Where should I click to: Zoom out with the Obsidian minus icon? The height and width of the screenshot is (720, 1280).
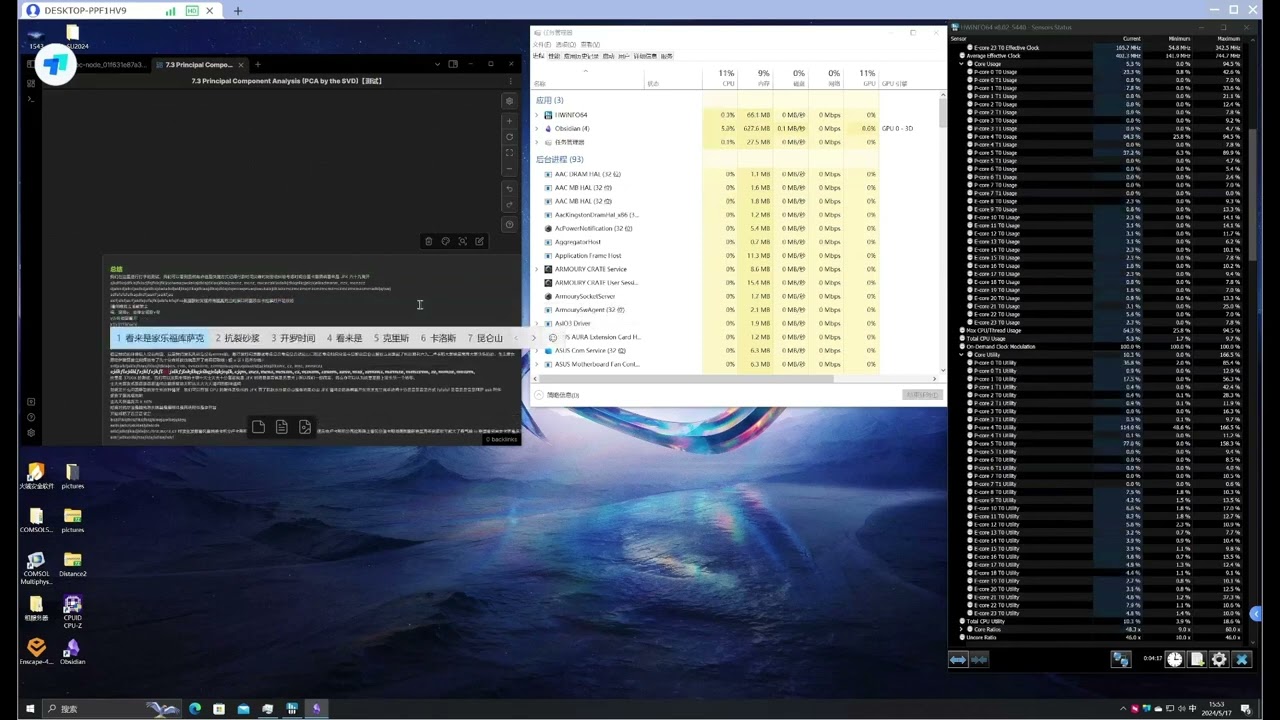510,168
